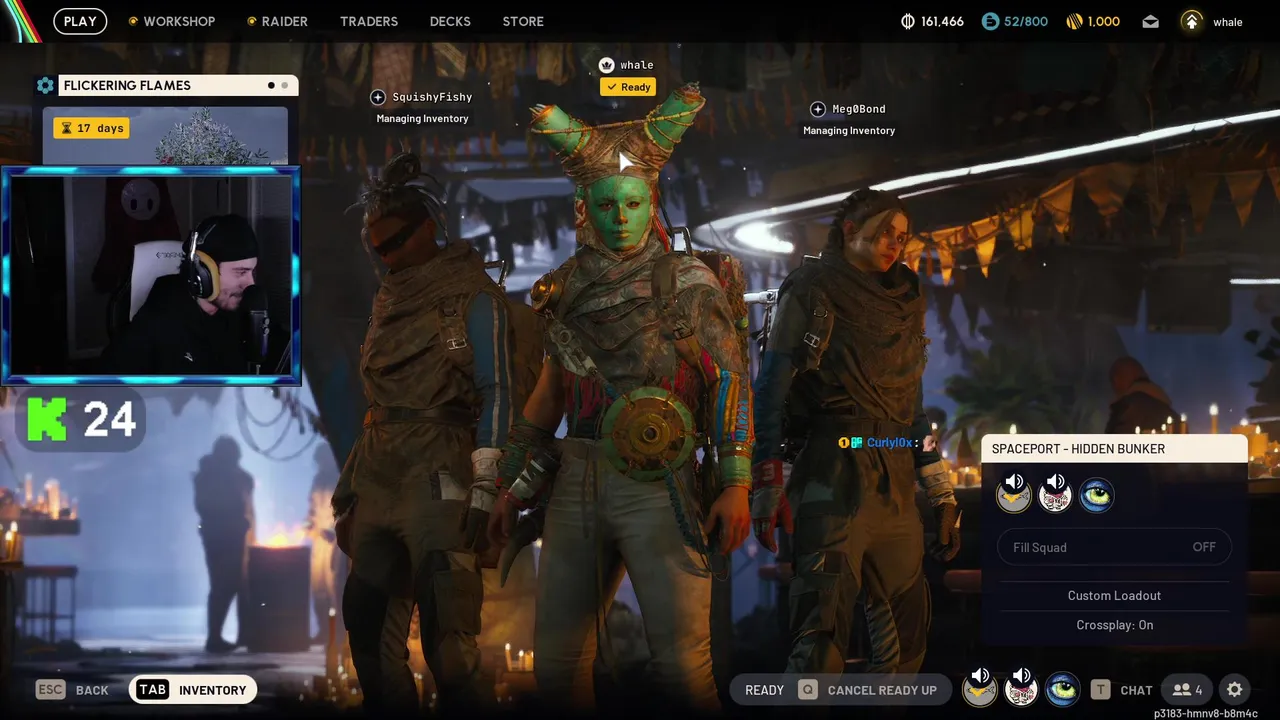Open the CHAT panel
Screen dimensions: 1280x720
point(1136,690)
